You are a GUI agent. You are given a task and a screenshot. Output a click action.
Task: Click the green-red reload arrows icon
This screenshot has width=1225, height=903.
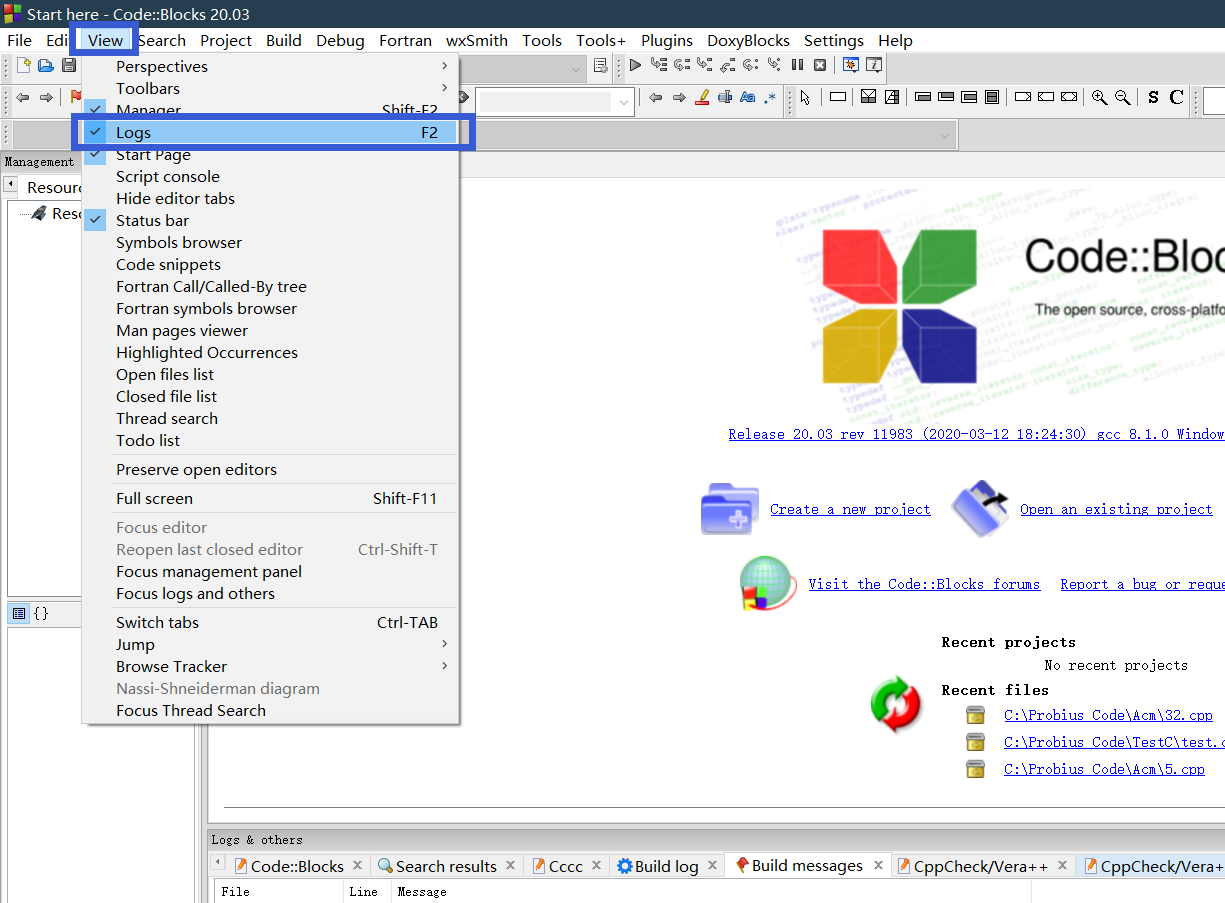pos(896,704)
